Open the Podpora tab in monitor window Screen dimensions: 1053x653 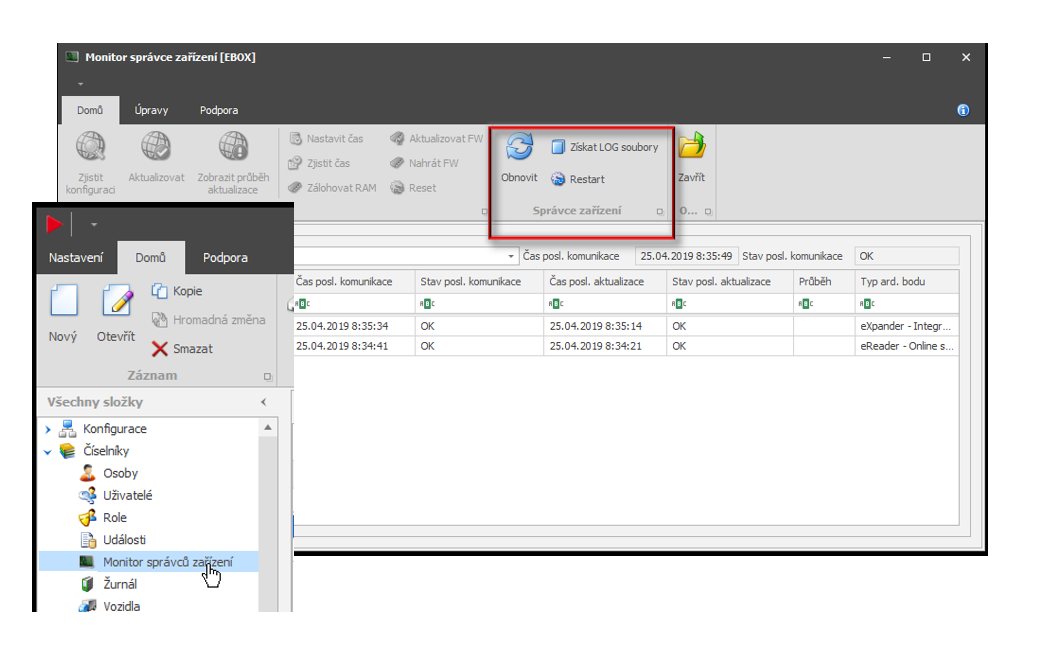click(219, 110)
